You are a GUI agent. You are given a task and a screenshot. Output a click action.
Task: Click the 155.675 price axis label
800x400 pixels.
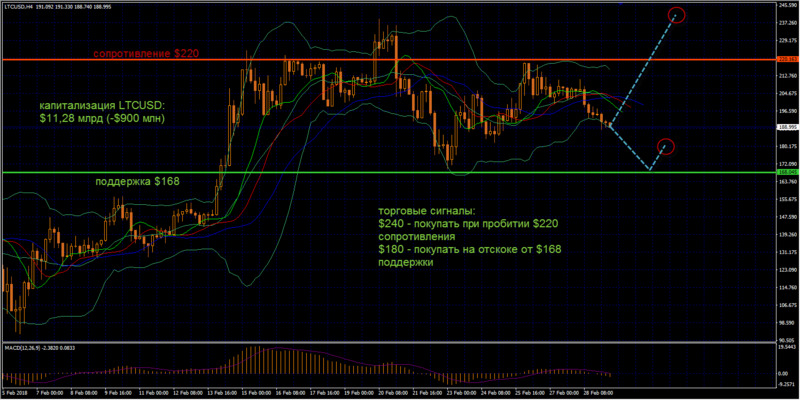coord(788,199)
